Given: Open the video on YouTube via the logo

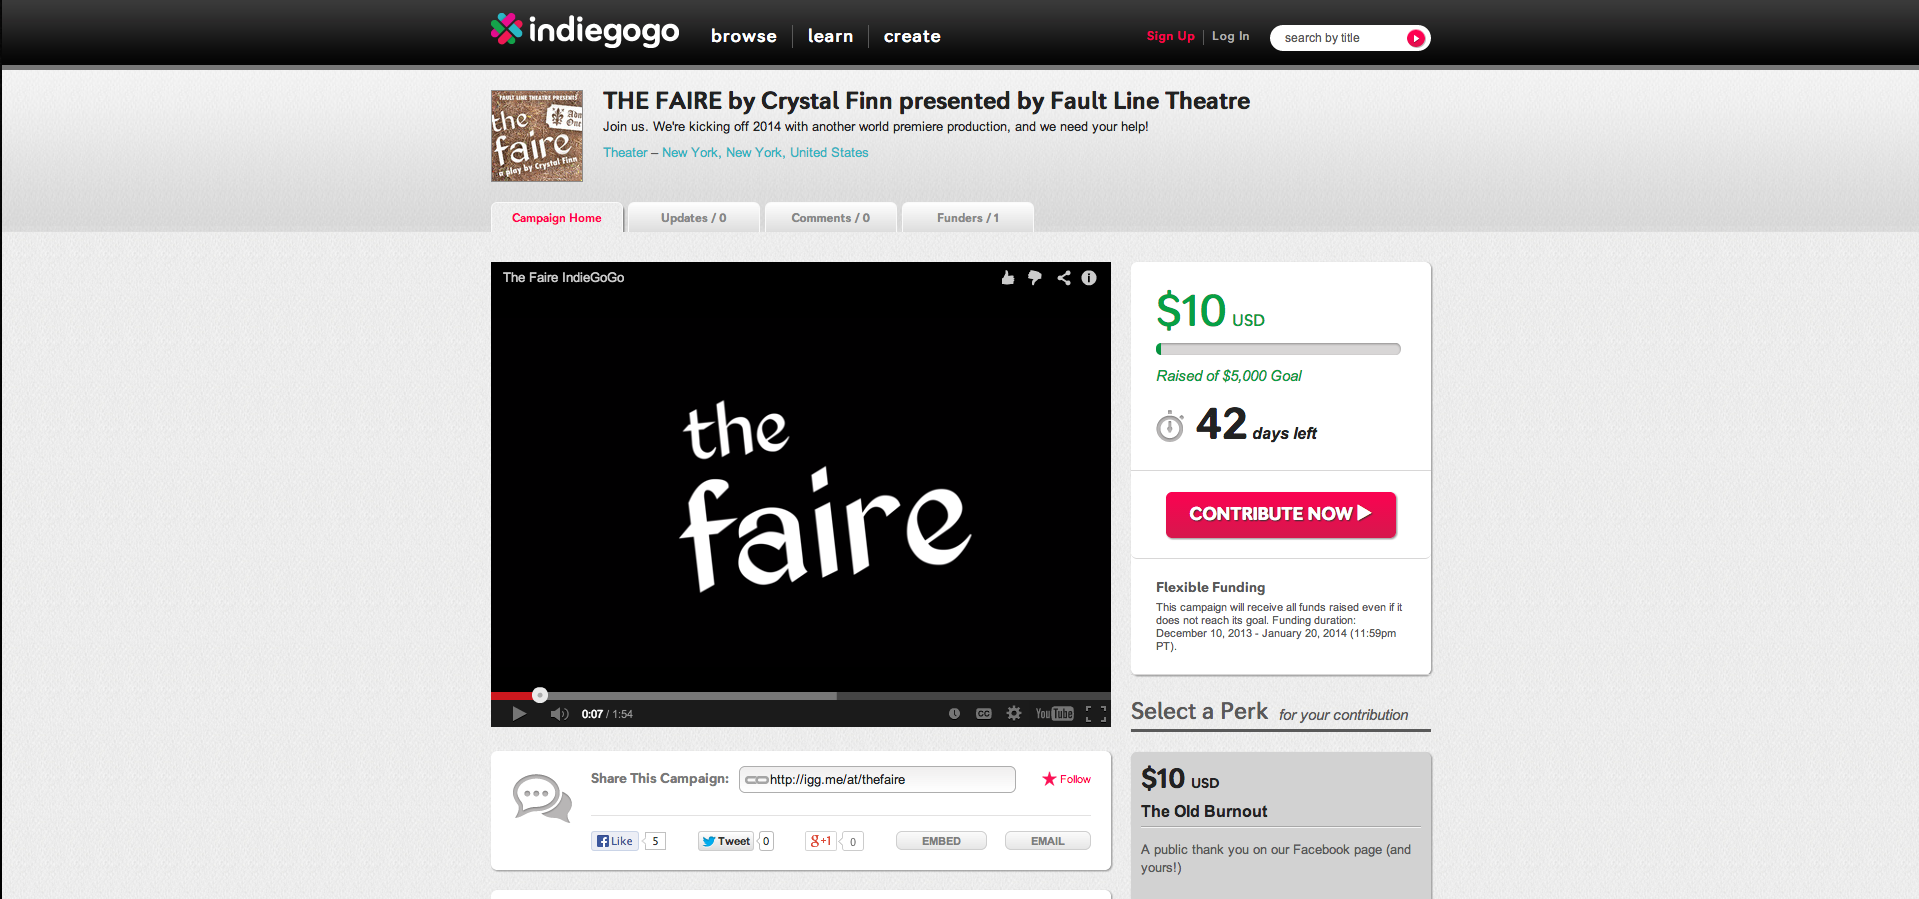Looking at the screenshot, I should tap(1055, 714).
